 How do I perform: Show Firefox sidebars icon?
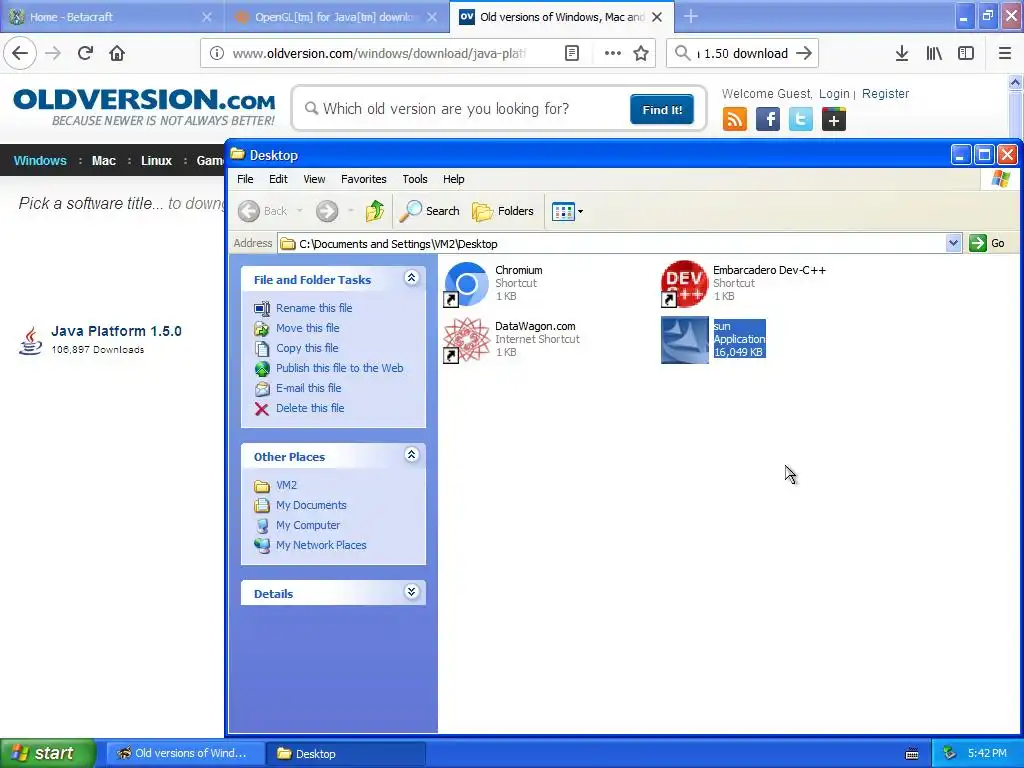click(x=966, y=53)
